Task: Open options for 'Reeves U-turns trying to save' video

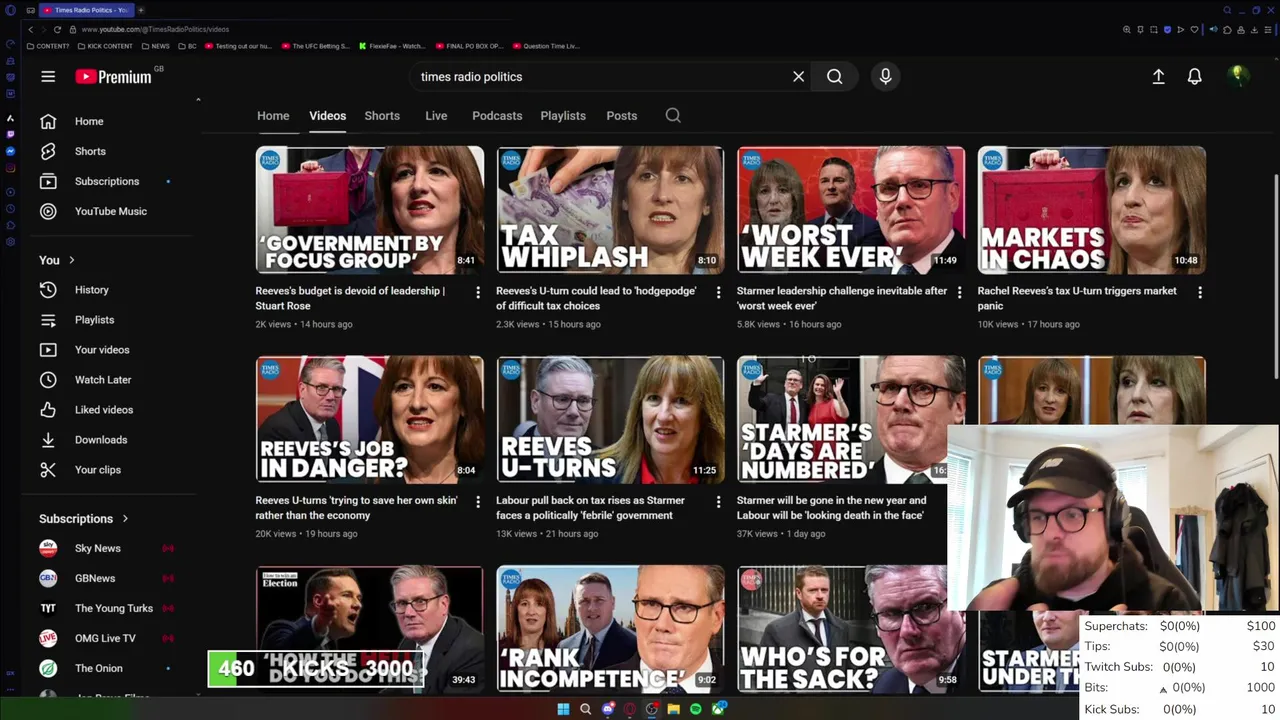Action: coord(478,502)
